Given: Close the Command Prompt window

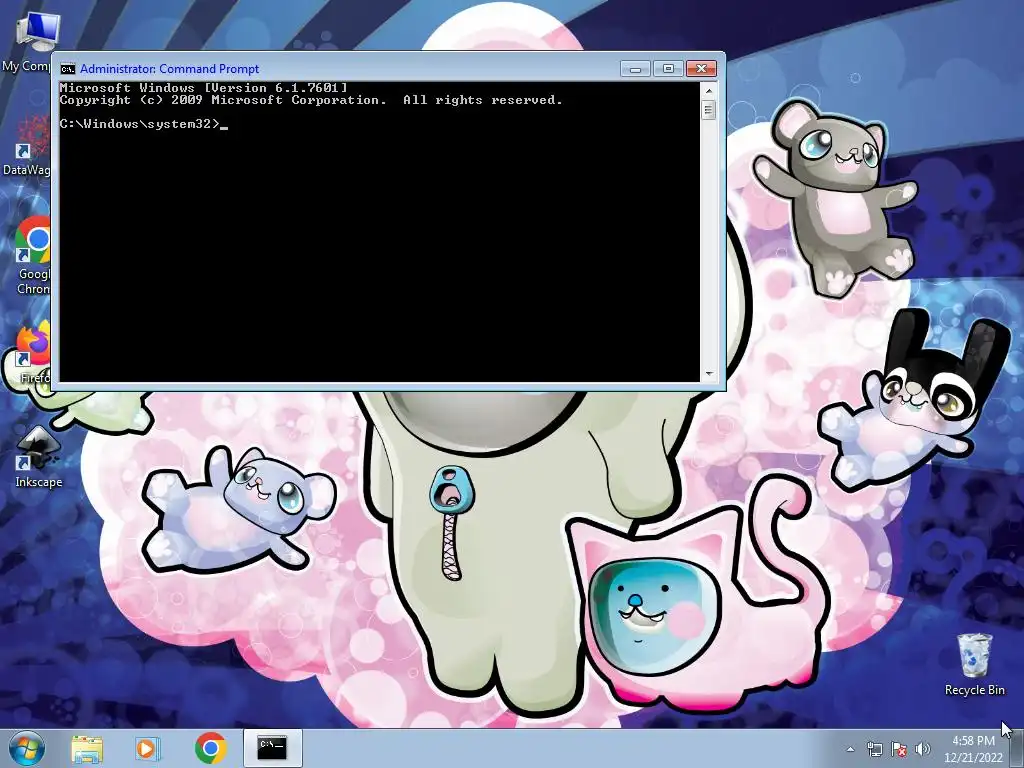Looking at the screenshot, I should (x=701, y=69).
